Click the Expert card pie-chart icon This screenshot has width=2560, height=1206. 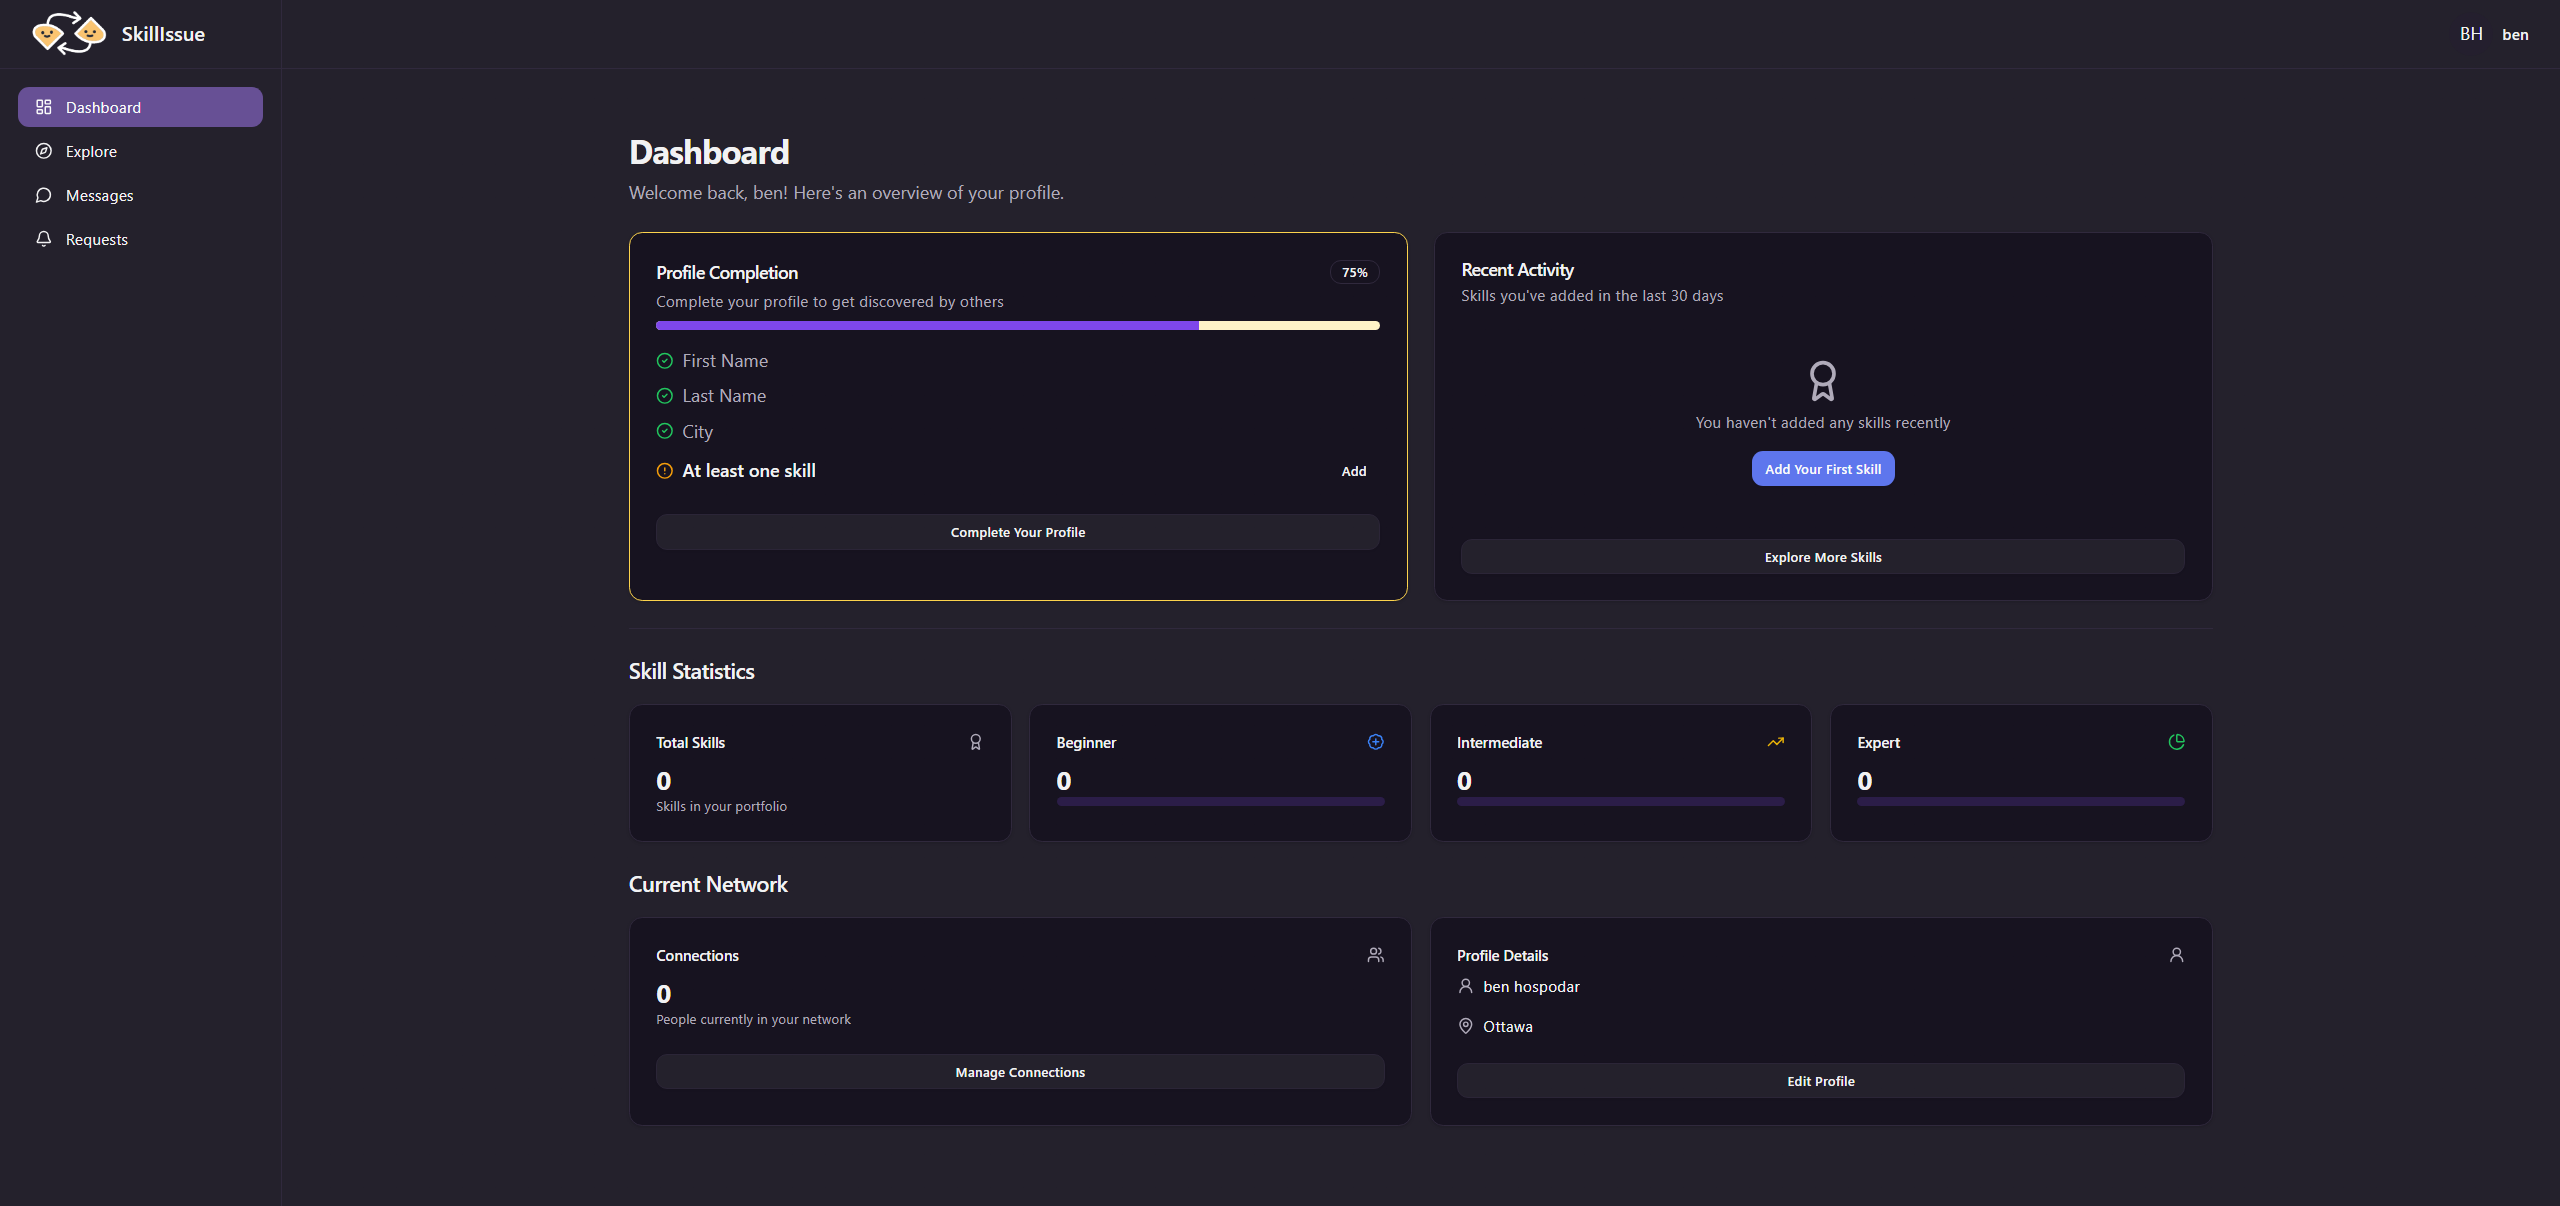2176,742
